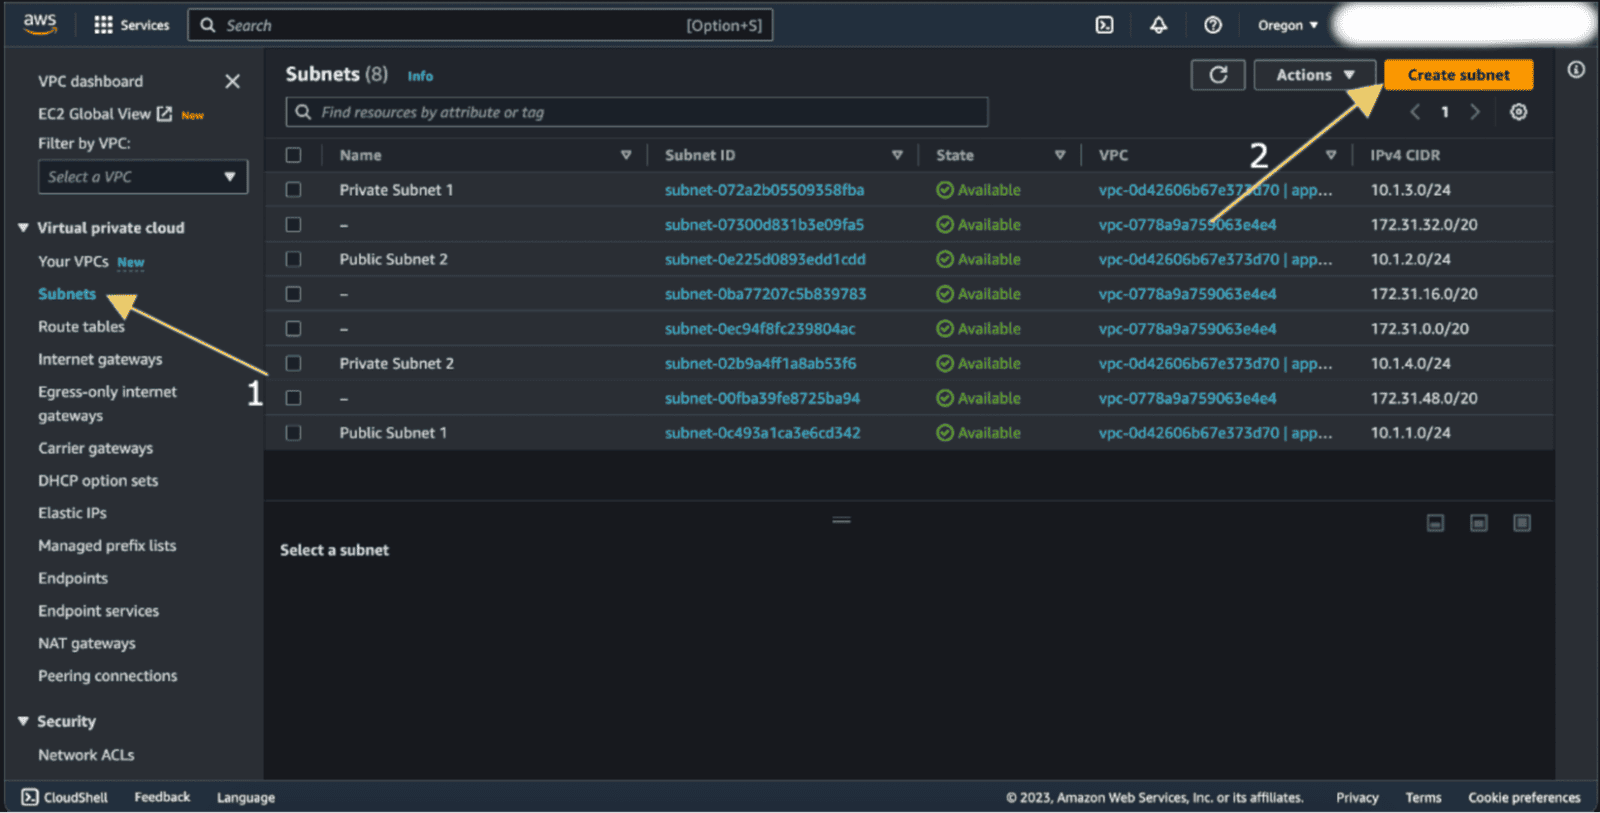This screenshot has height=813, width=1600.
Task: Open subnet-0c493a1ca3e6cd342 link
Action: [762, 433]
